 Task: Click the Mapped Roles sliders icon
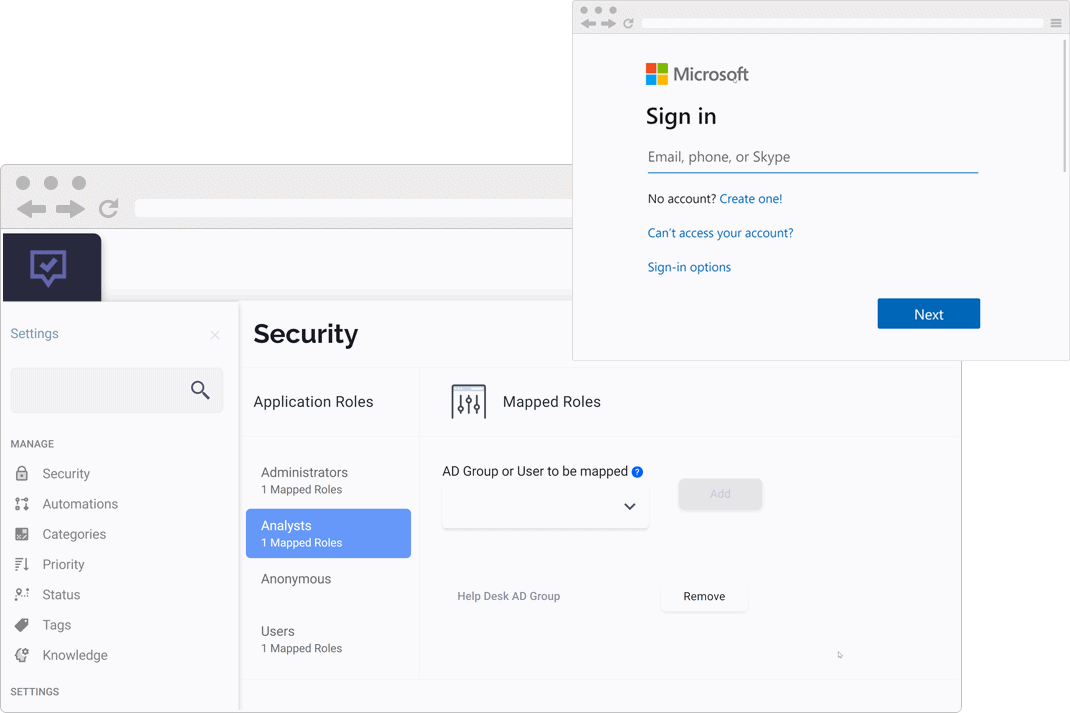tap(468, 401)
